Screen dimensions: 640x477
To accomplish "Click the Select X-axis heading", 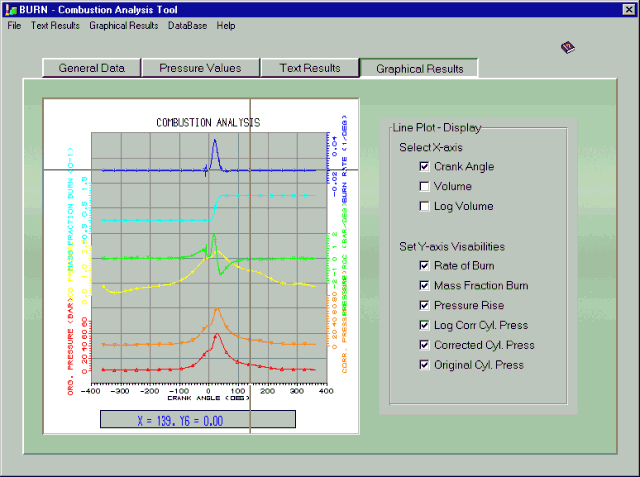I will 431,147.
